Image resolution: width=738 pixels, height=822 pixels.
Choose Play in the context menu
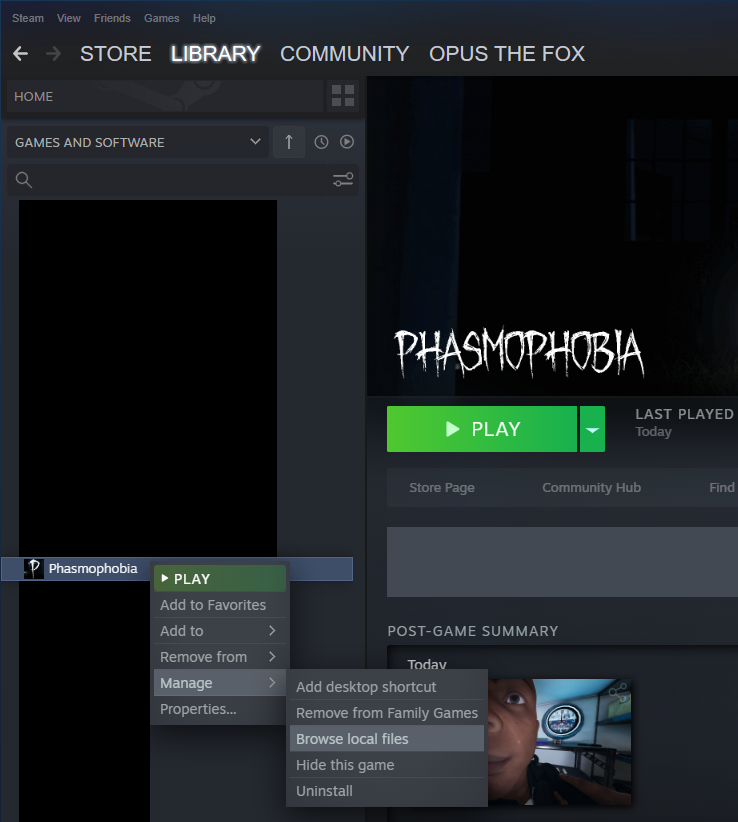[x=220, y=579]
